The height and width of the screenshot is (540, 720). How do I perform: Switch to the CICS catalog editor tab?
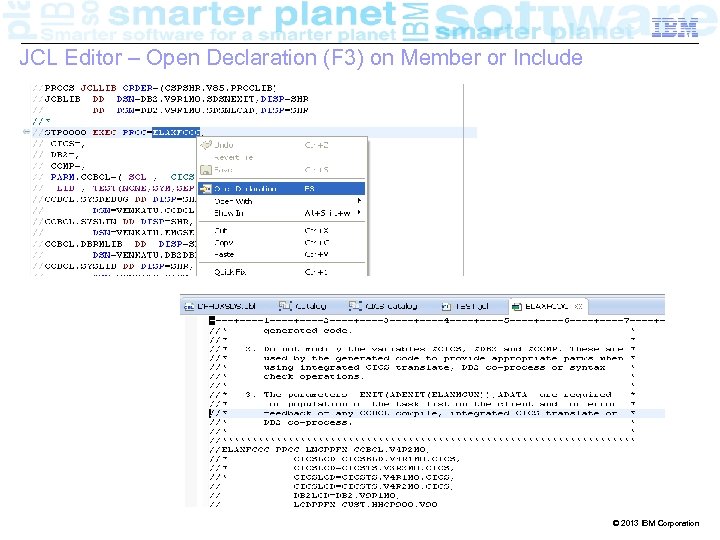(x=384, y=306)
